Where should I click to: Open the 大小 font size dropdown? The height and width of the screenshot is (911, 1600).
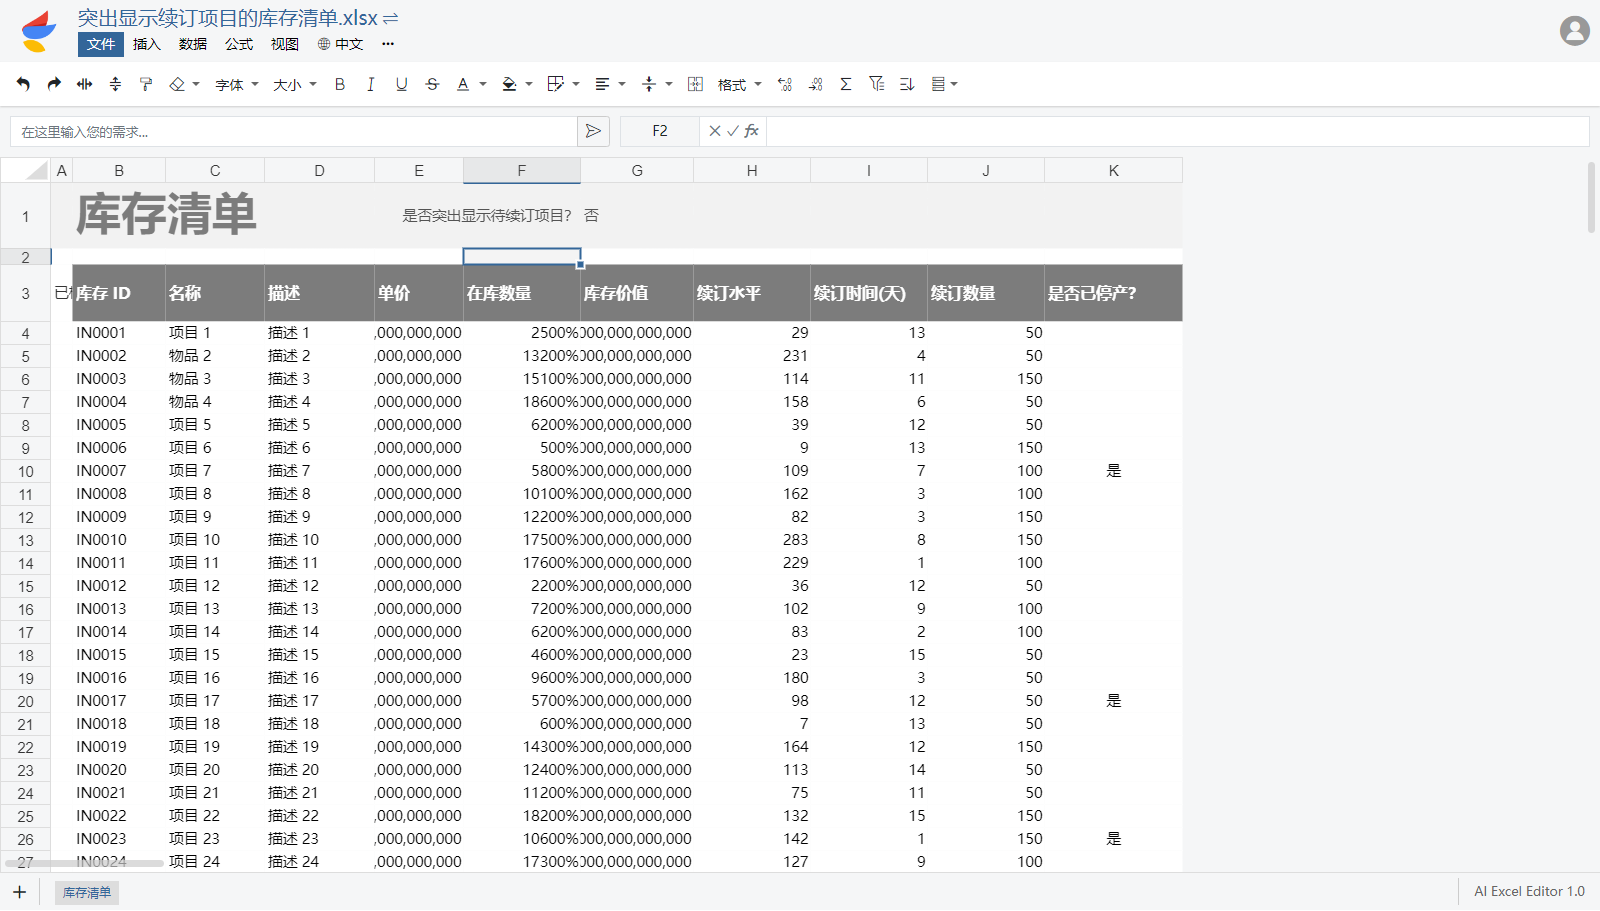point(292,84)
